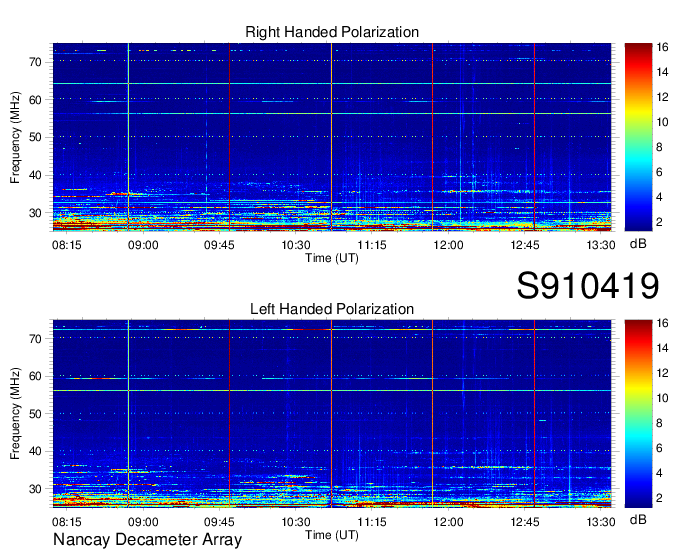Screen dimensions: 680x552
Task: Click the top plot's 'Frequency (MHz)' axis label
Action: coord(15,137)
